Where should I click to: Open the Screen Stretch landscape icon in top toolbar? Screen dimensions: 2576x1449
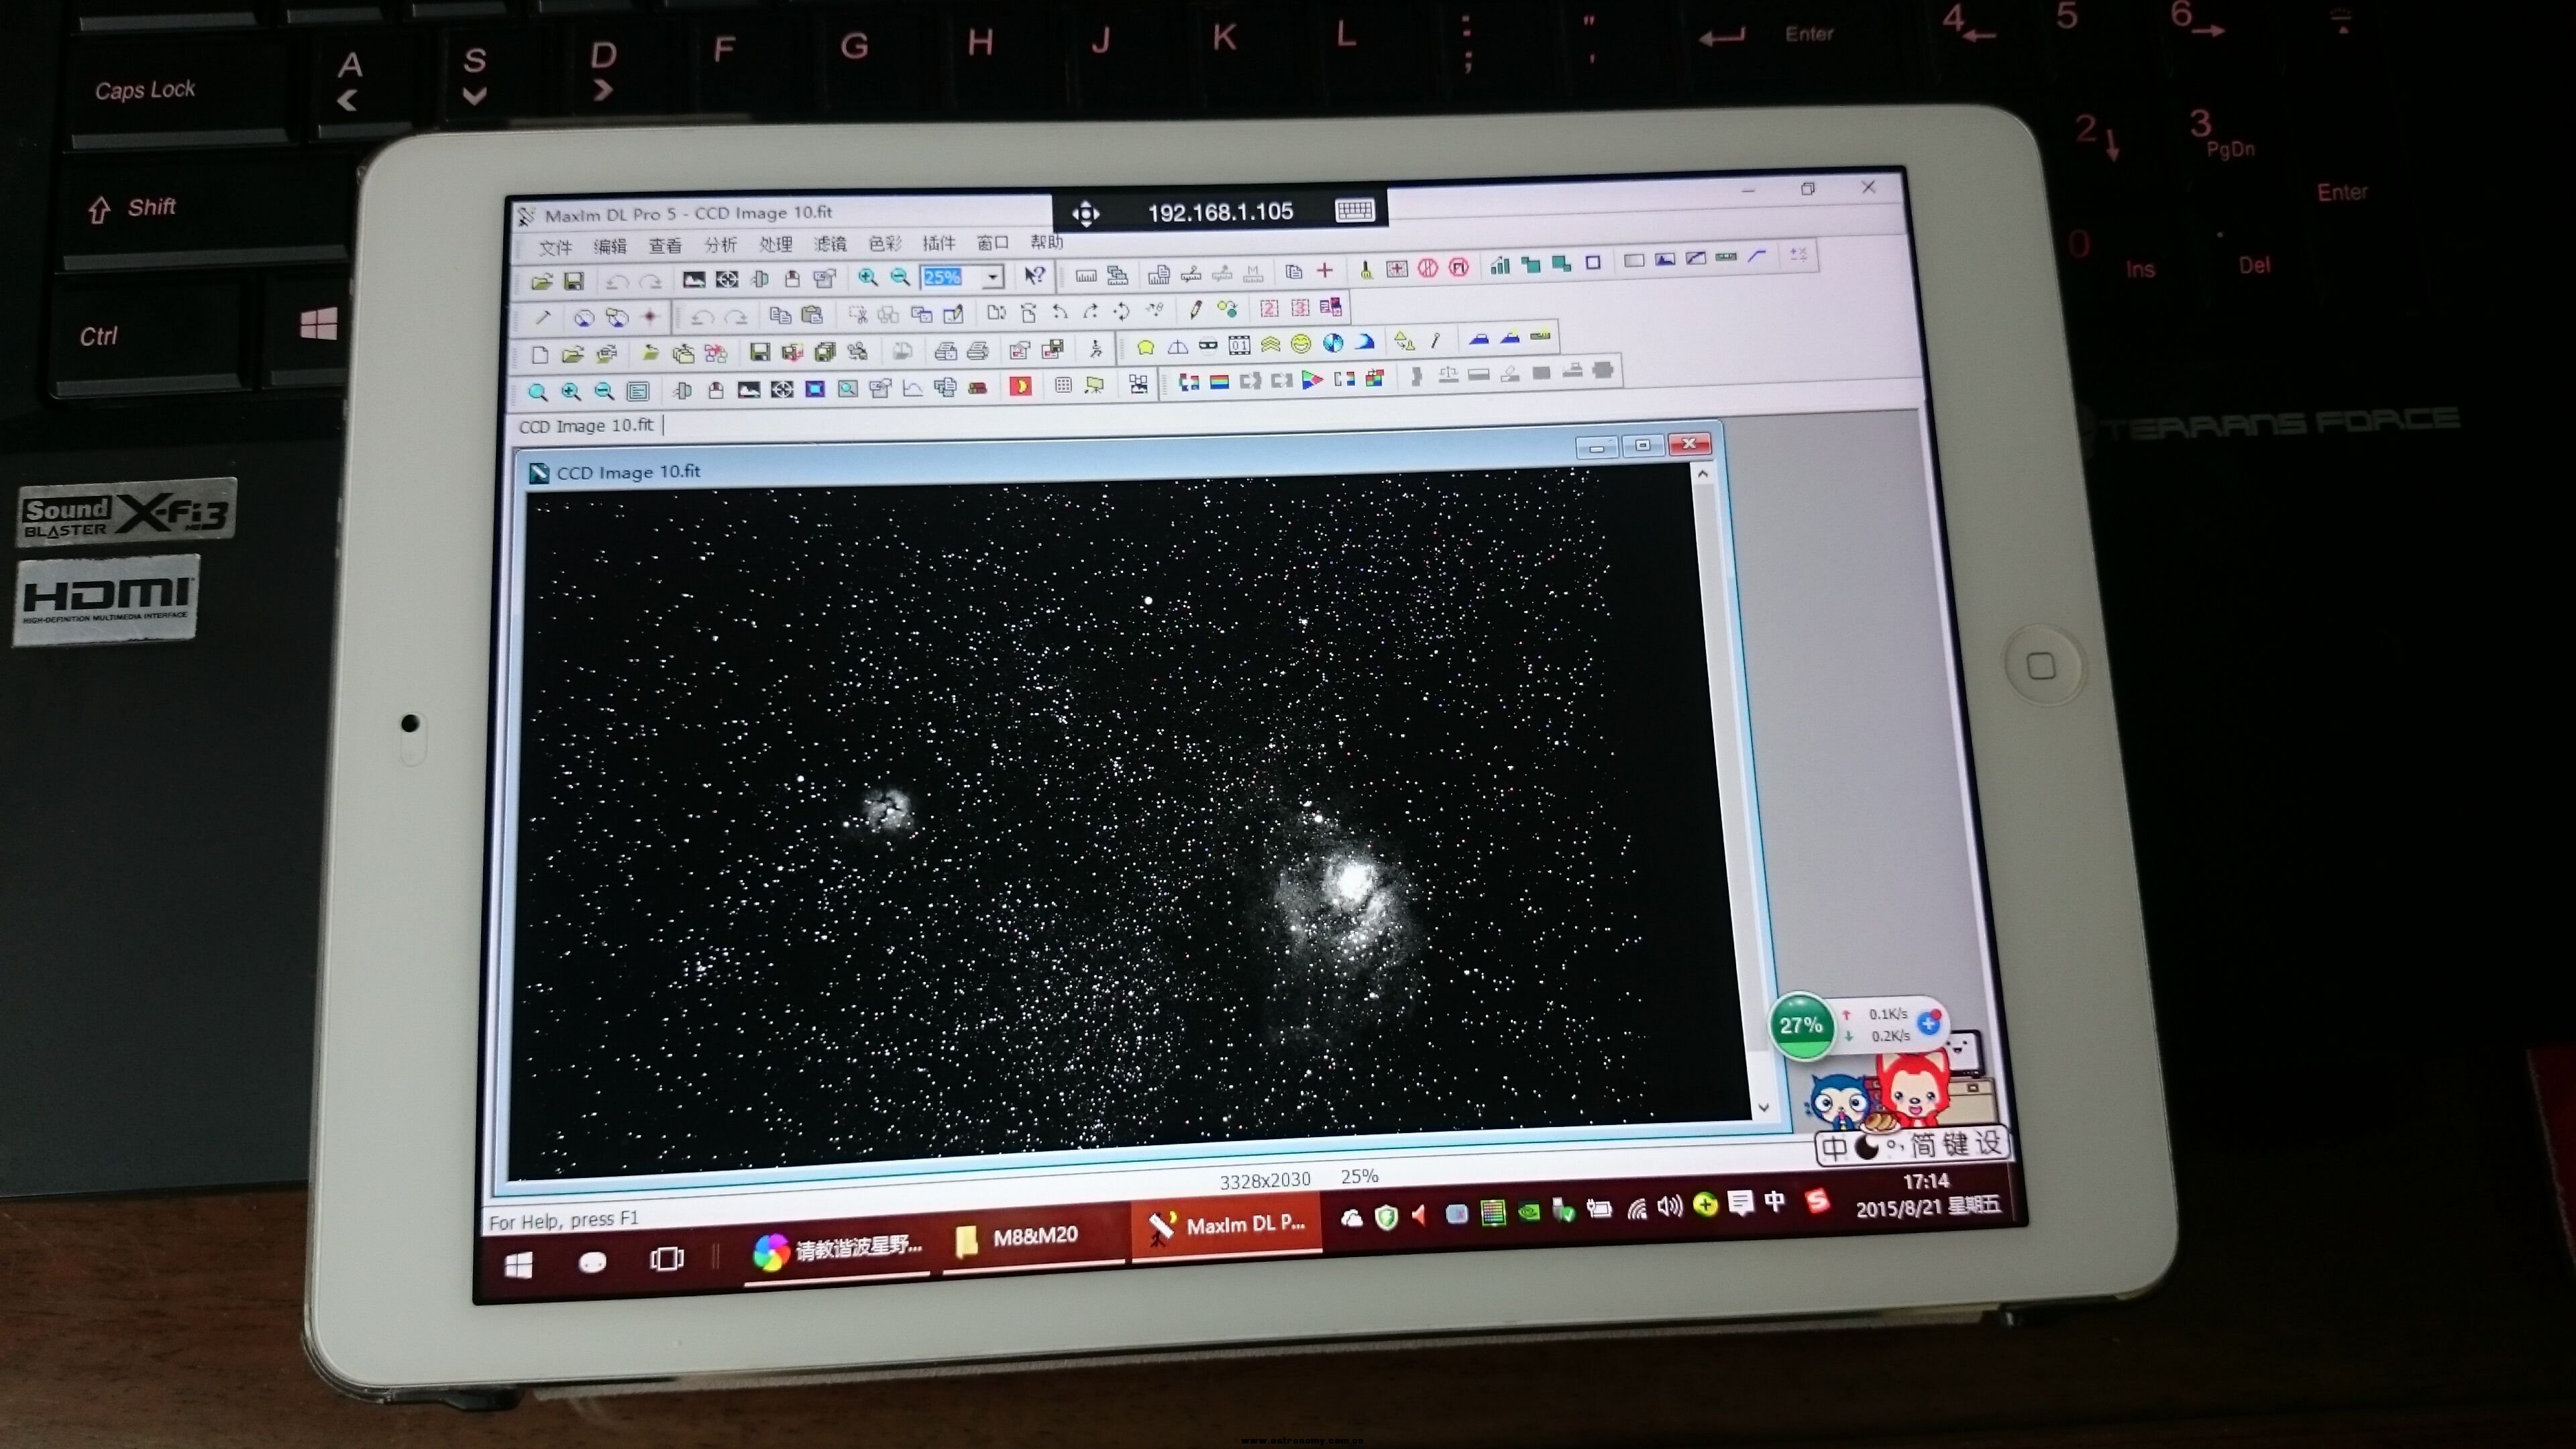click(x=693, y=280)
